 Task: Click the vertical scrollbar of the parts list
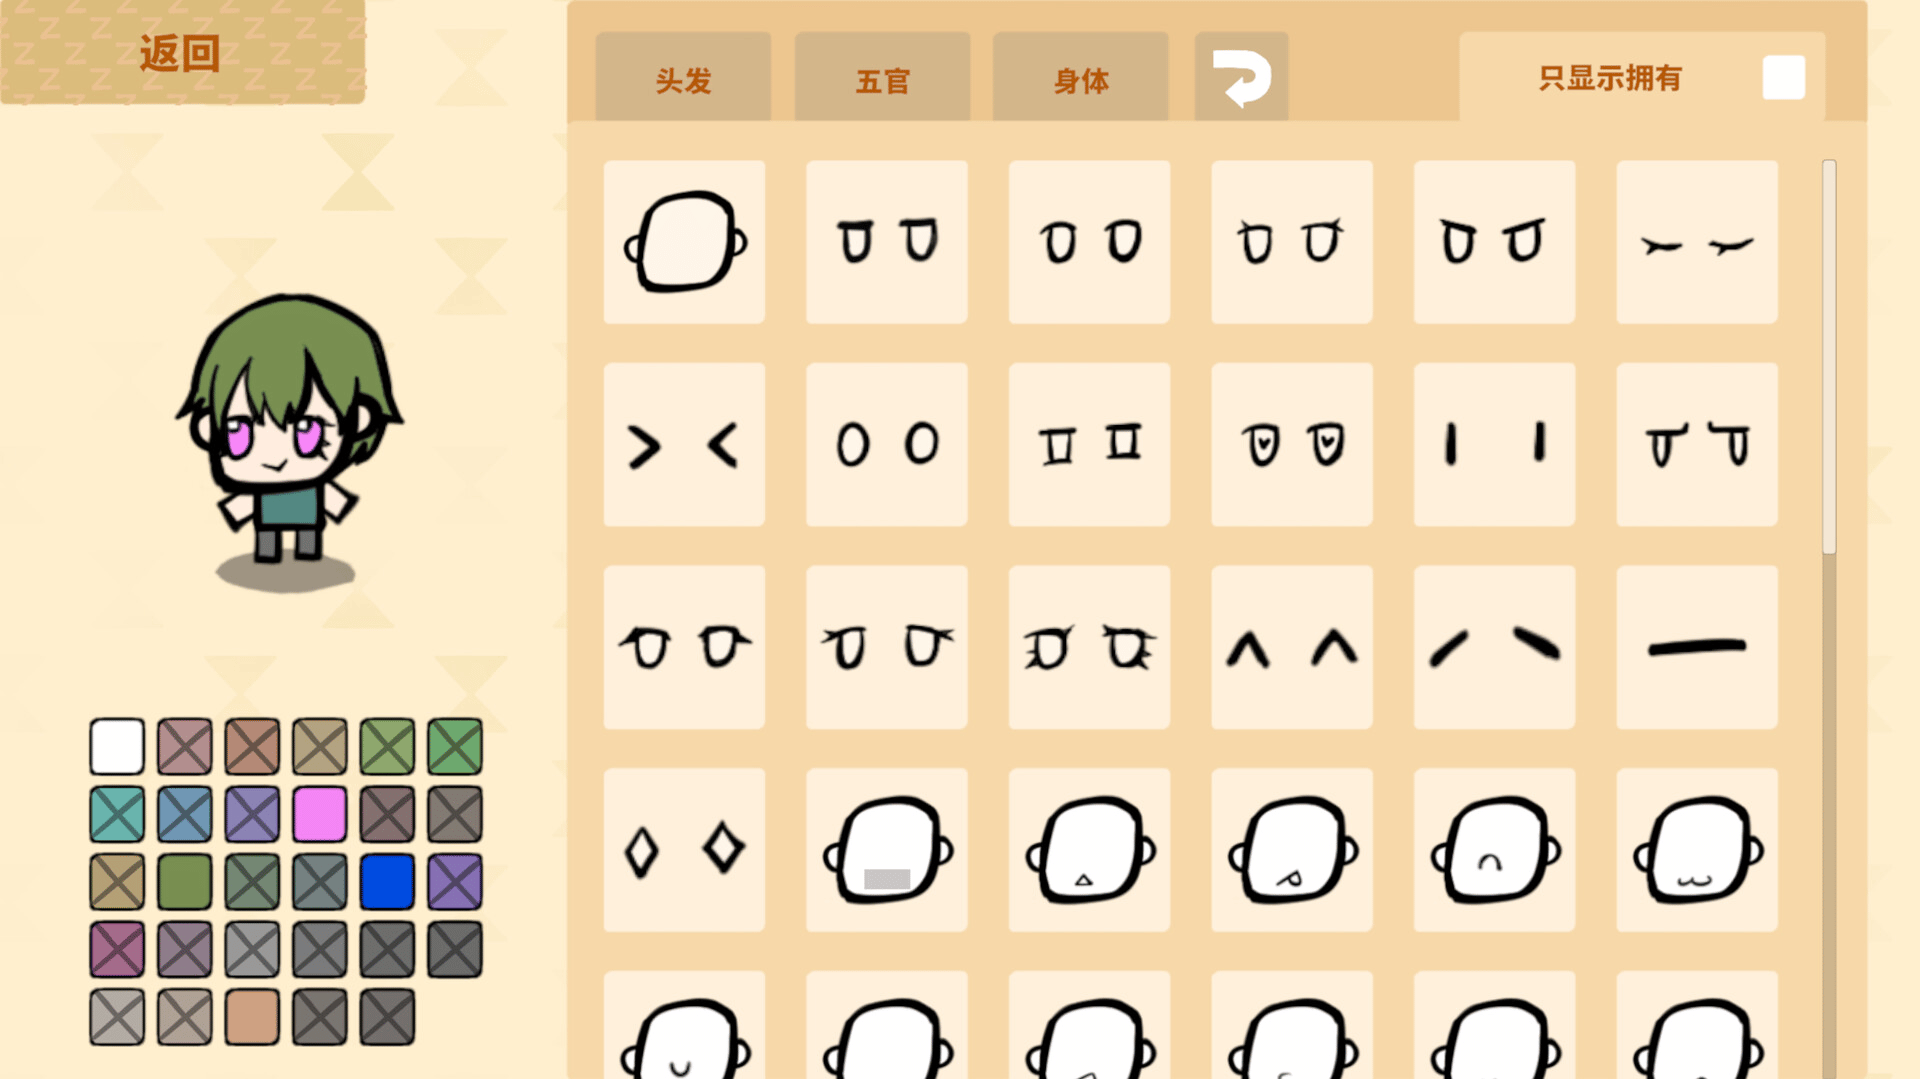pos(1829,356)
